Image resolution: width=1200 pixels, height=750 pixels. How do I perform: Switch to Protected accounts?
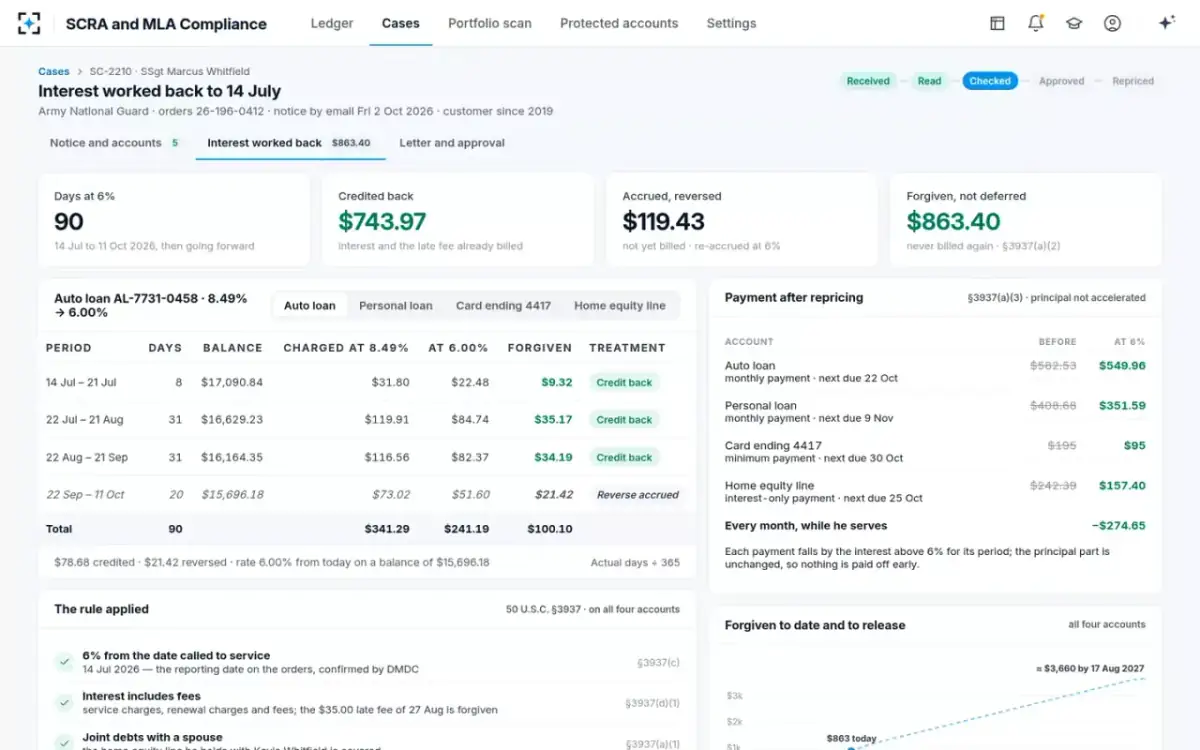click(x=619, y=23)
